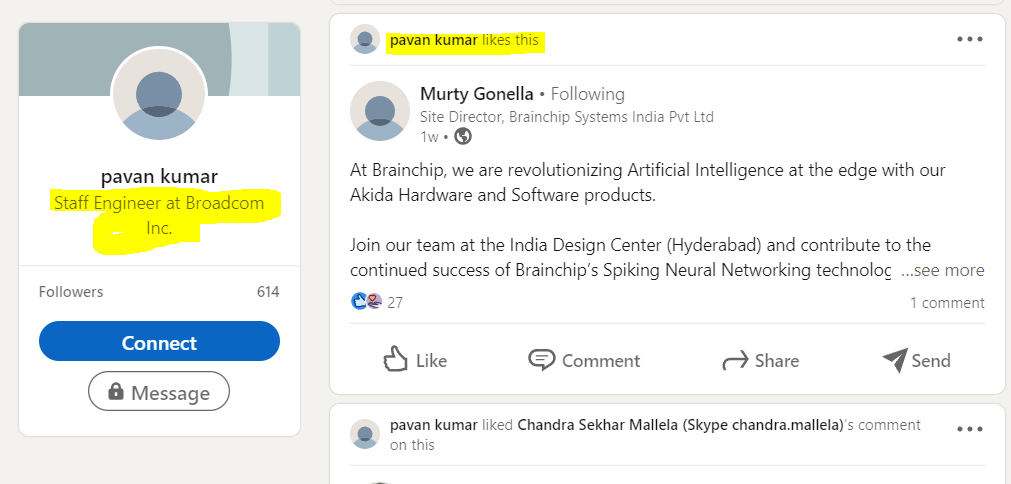
Task: Click "Join our team at the India Design Center" text
Action: tap(667, 257)
